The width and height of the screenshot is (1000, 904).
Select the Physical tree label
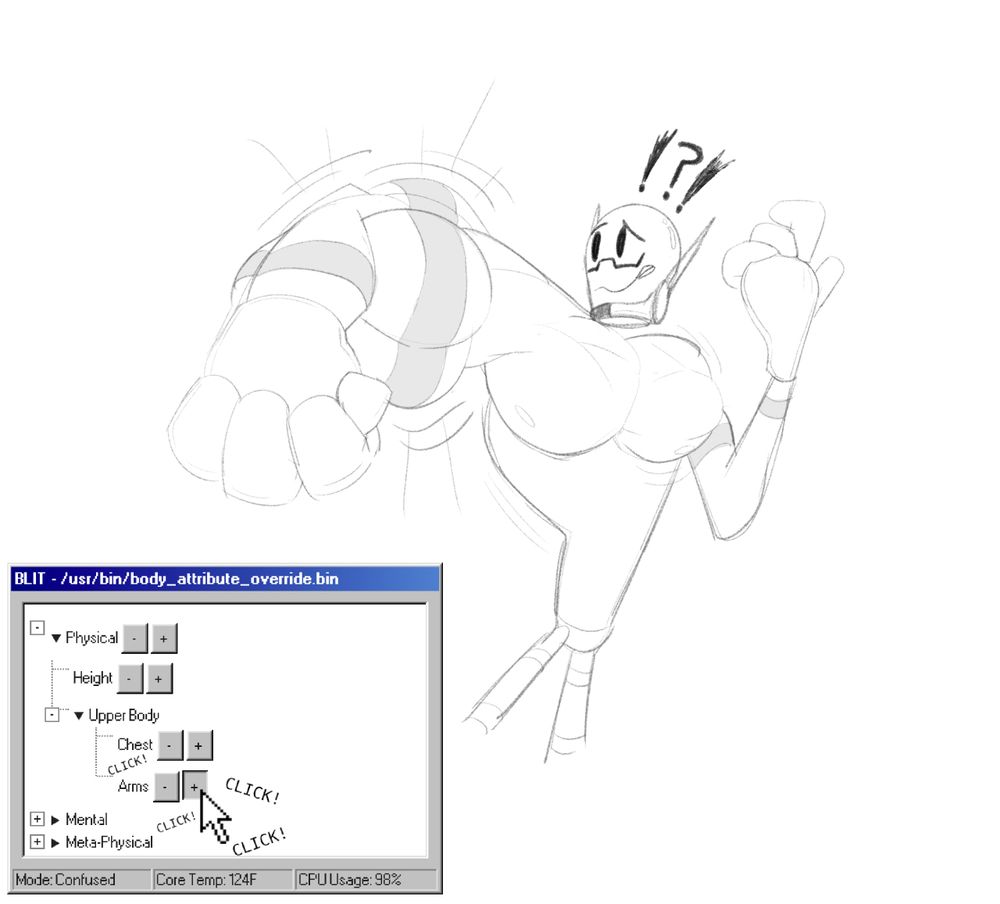(92, 638)
